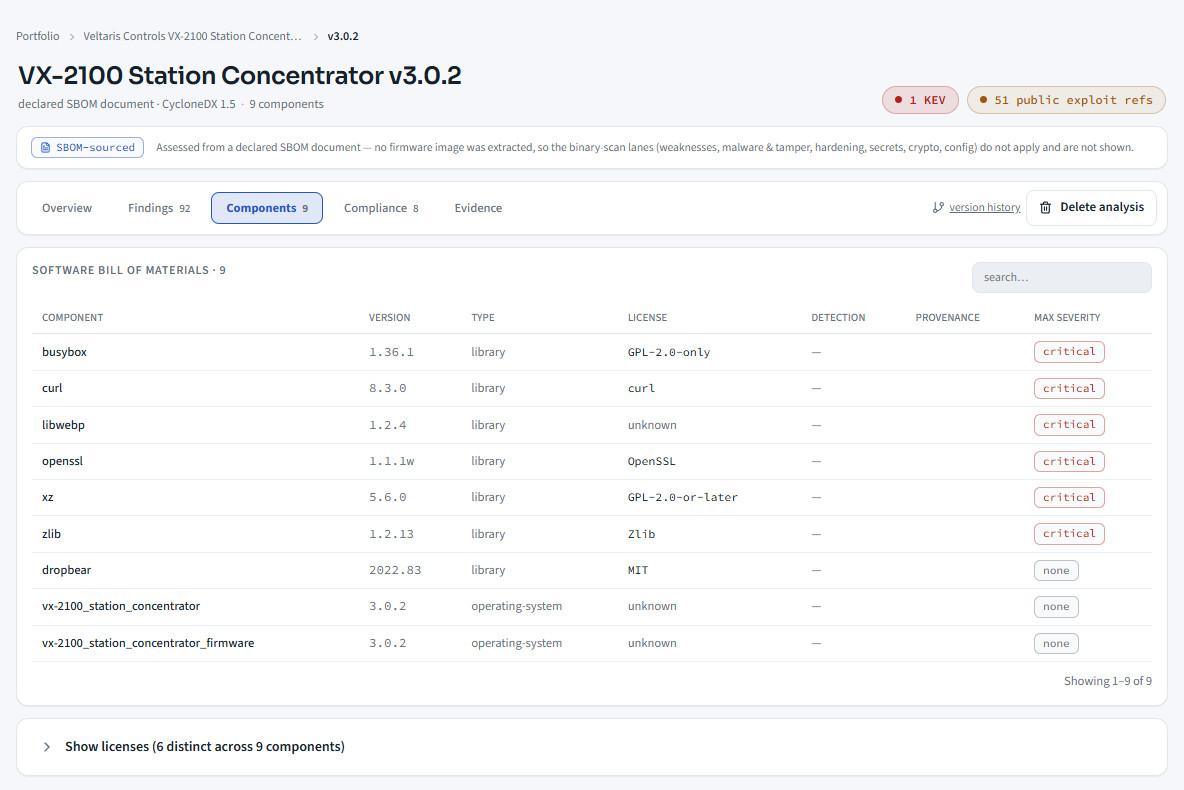Screen dimensions: 1184x790
Task: Sort by the VERSION column header
Action: (390, 318)
